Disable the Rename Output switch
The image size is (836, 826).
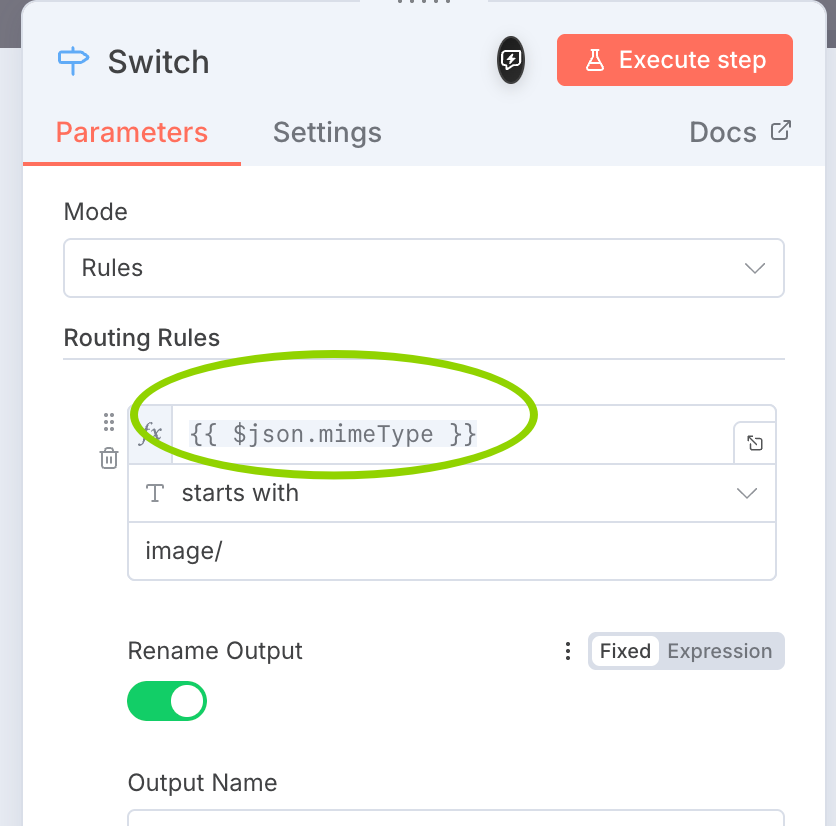[x=167, y=701]
